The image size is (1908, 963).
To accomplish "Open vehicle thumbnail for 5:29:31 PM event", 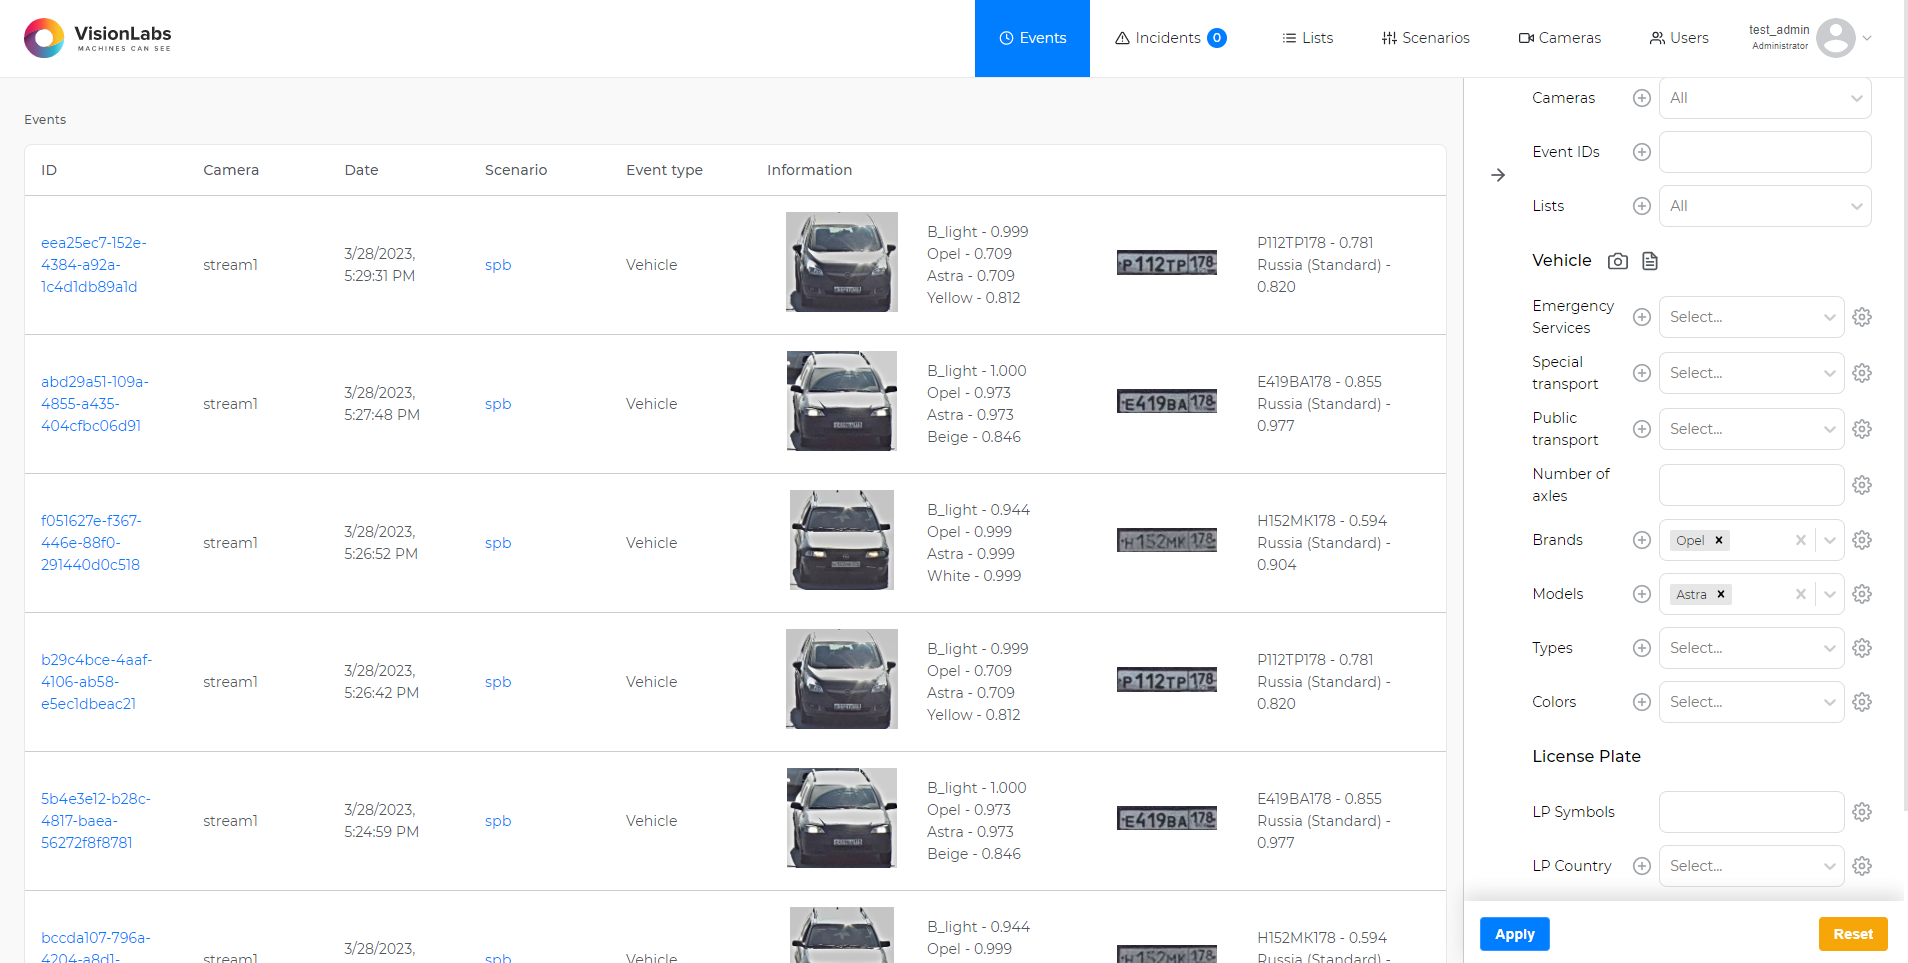I will point(842,262).
